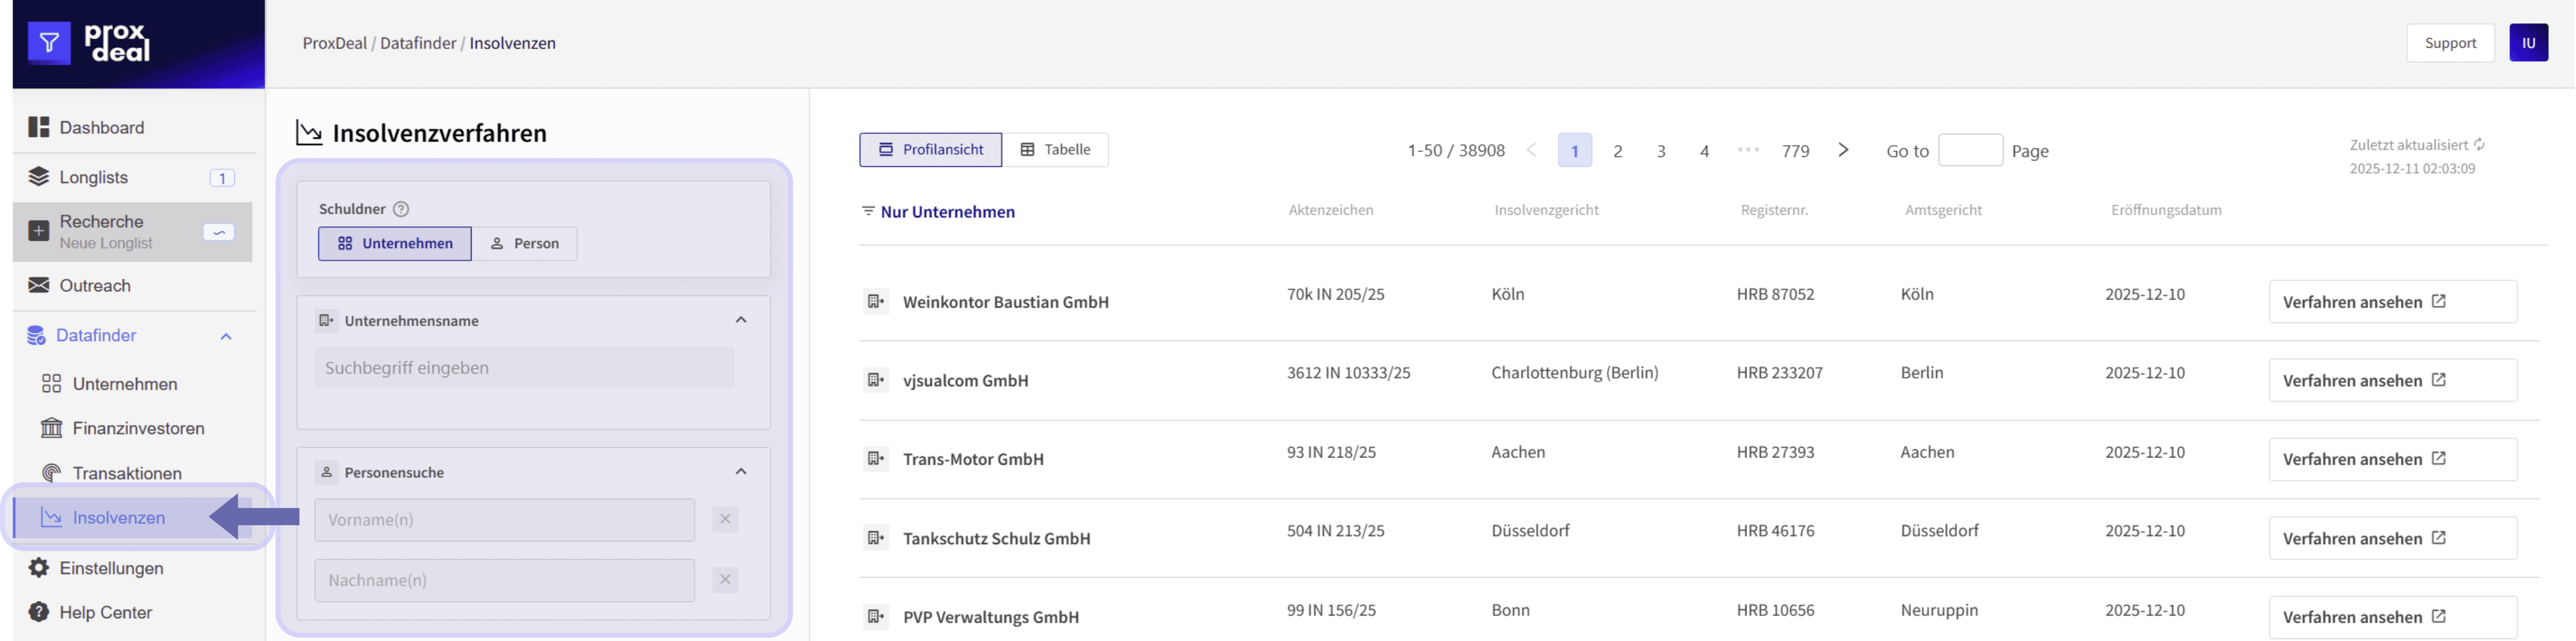Collapse the Unternehmensname section
Viewport: 2576px width, 641px height.
[x=741, y=320]
